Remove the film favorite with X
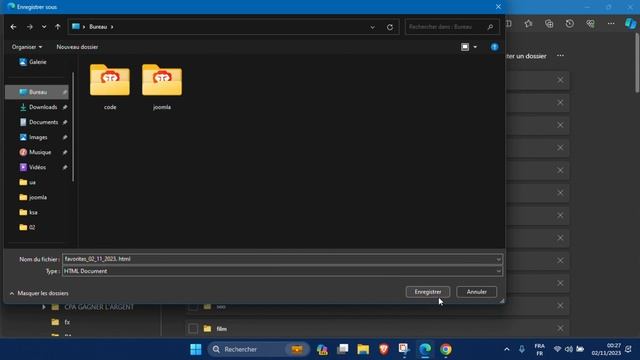 pyautogui.click(x=560, y=328)
